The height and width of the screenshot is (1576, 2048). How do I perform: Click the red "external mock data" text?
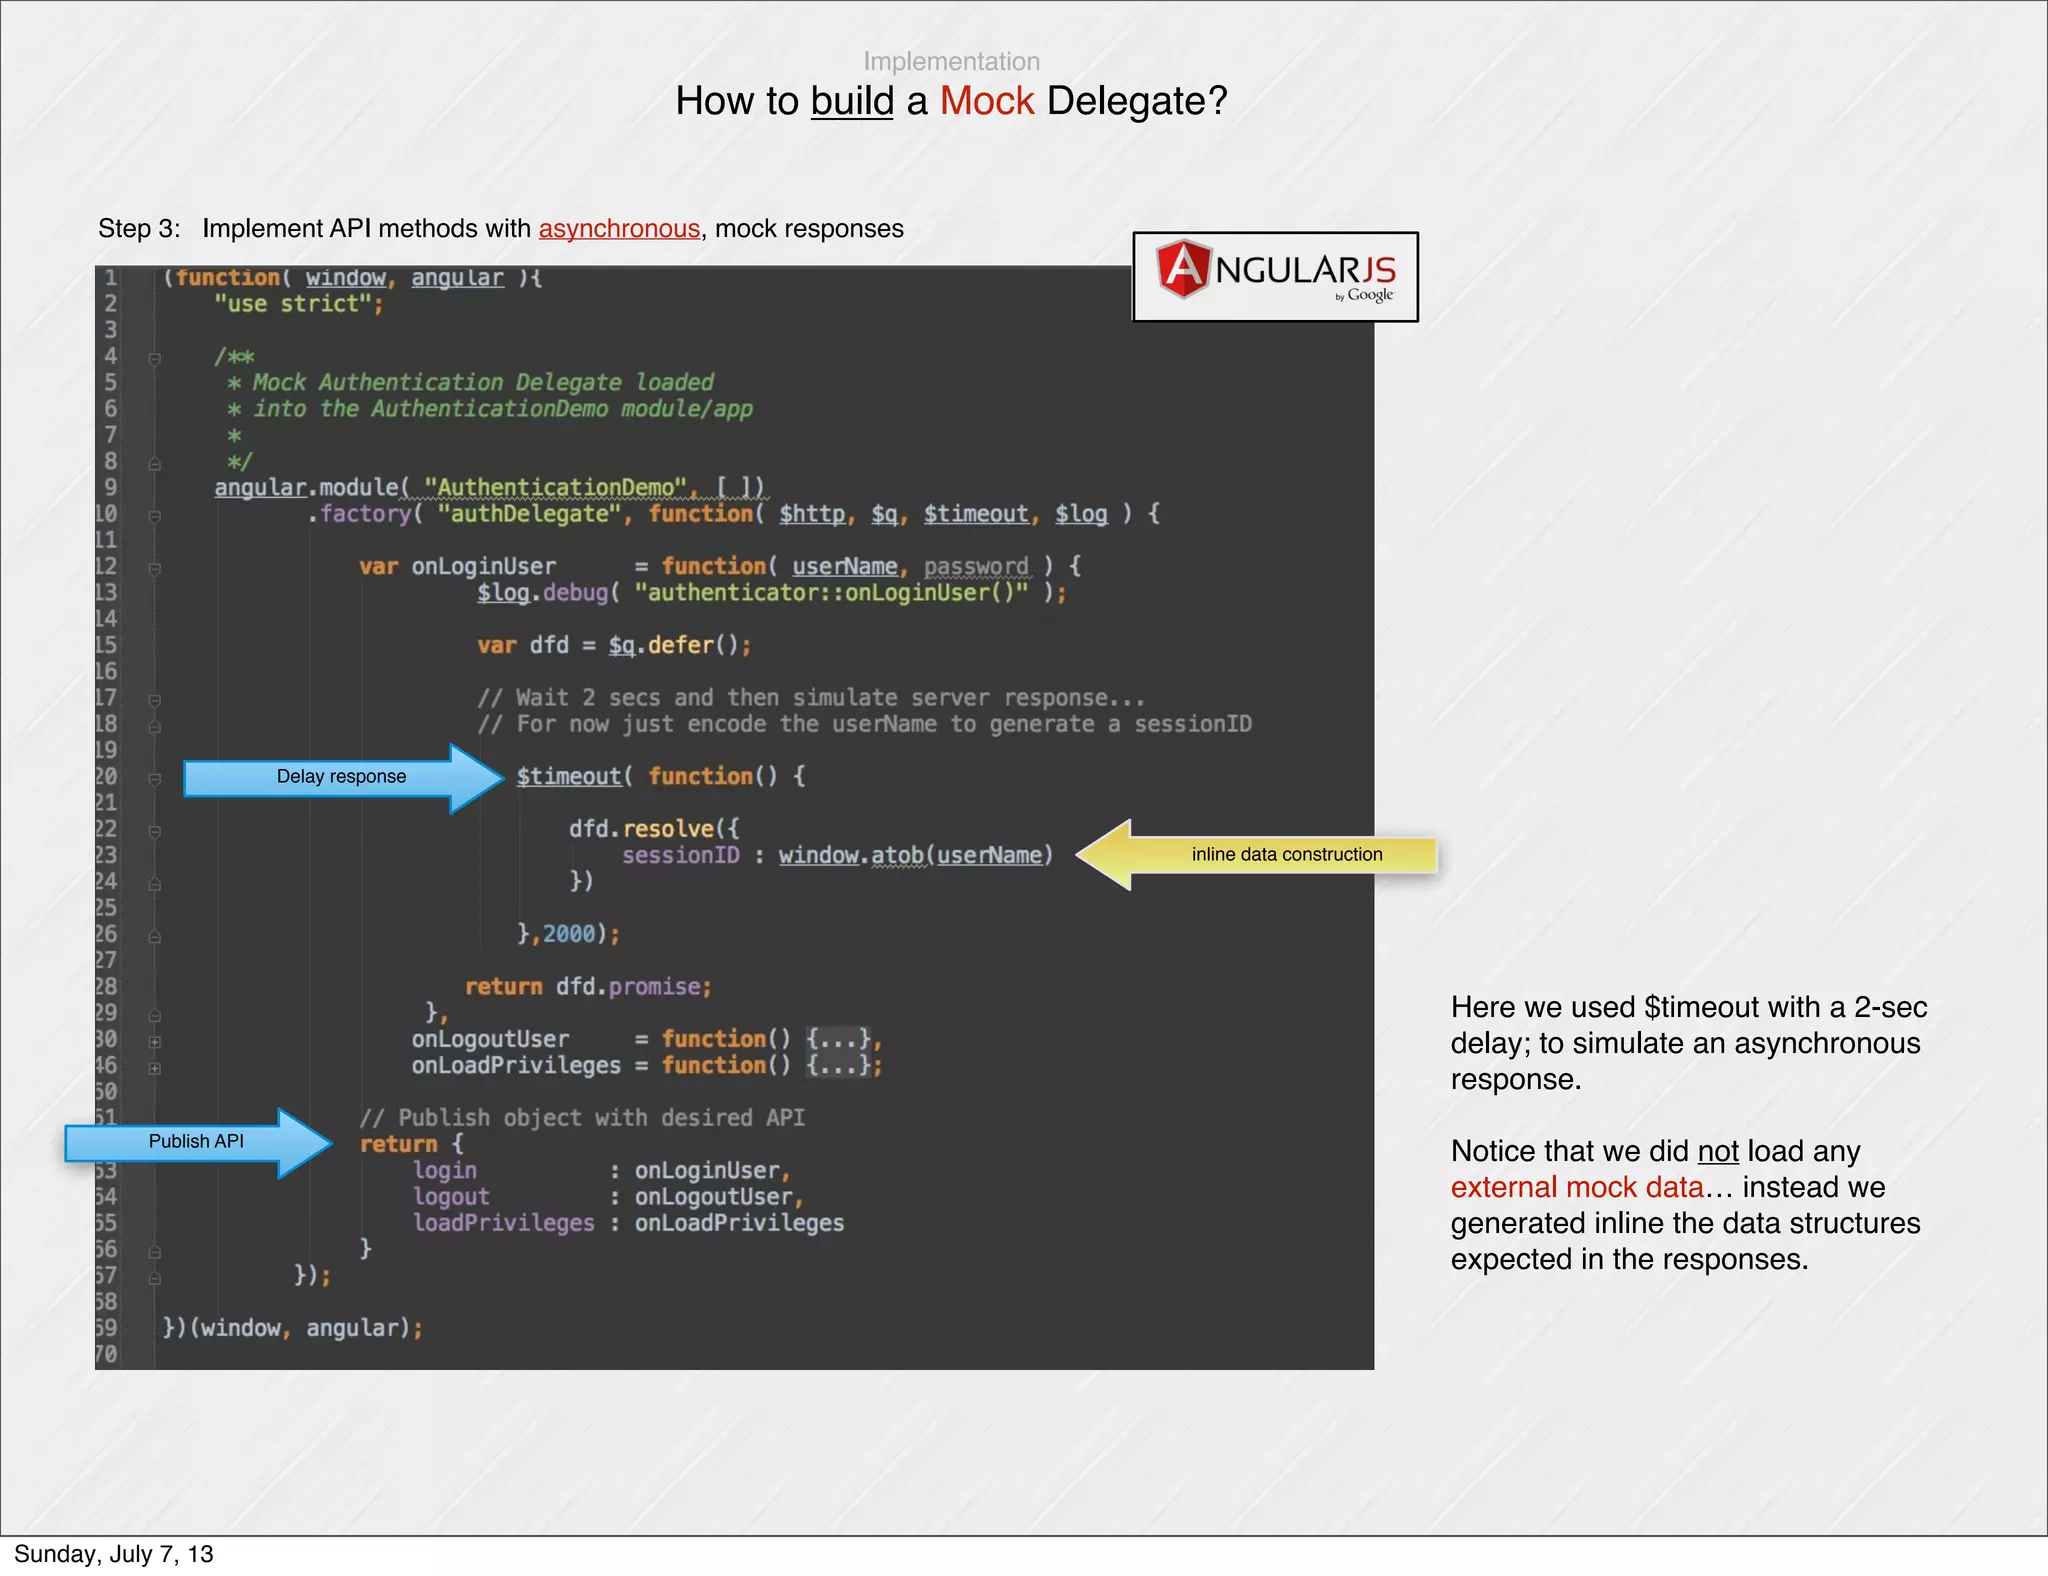(x=1577, y=1187)
